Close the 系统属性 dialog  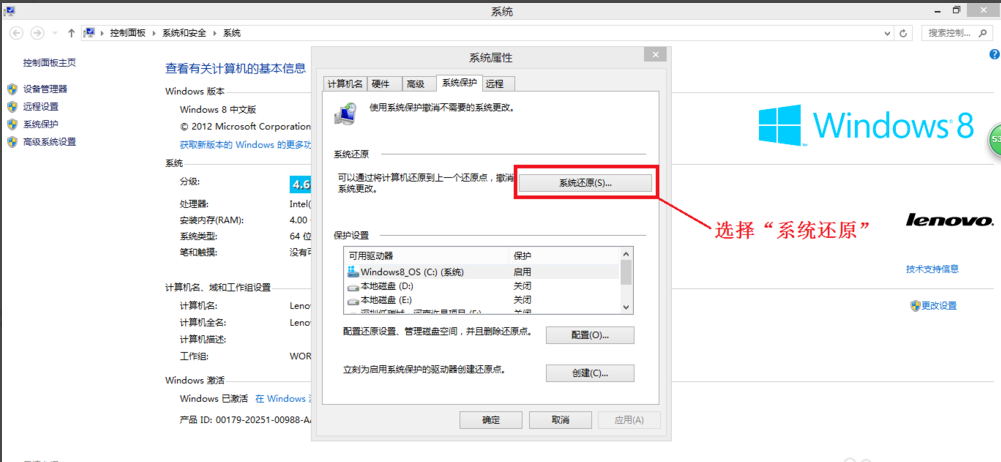click(655, 54)
